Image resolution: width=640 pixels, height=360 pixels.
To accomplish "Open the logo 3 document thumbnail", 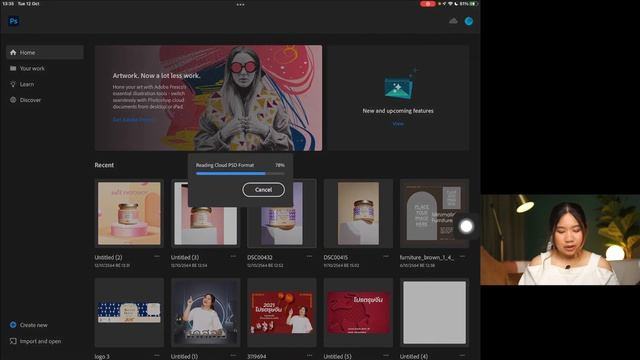I will point(129,313).
